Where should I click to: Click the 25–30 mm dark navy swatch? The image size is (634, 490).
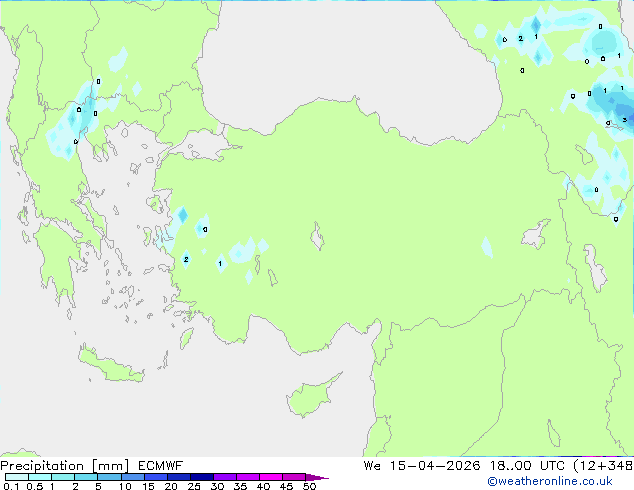coord(202,477)
